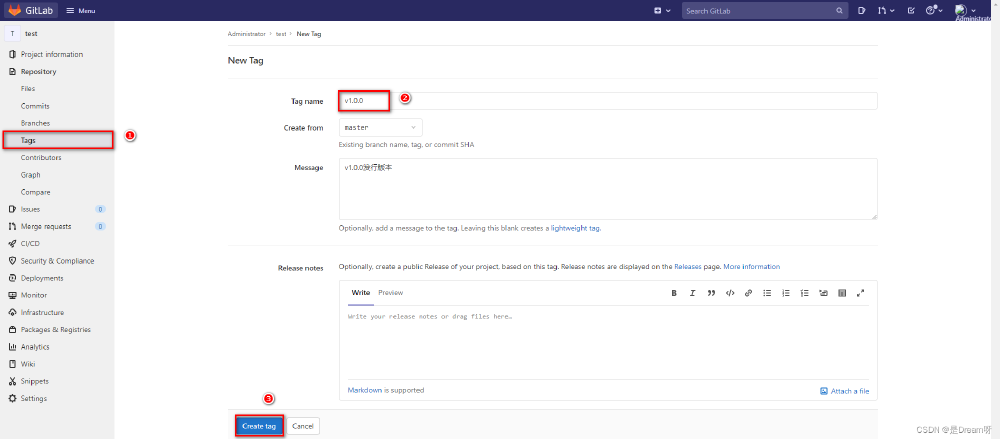Image resolution: width=1000 pixels, height=439 pixels.
Task: Click the bold formatting icon
Action: pos(673,293)
